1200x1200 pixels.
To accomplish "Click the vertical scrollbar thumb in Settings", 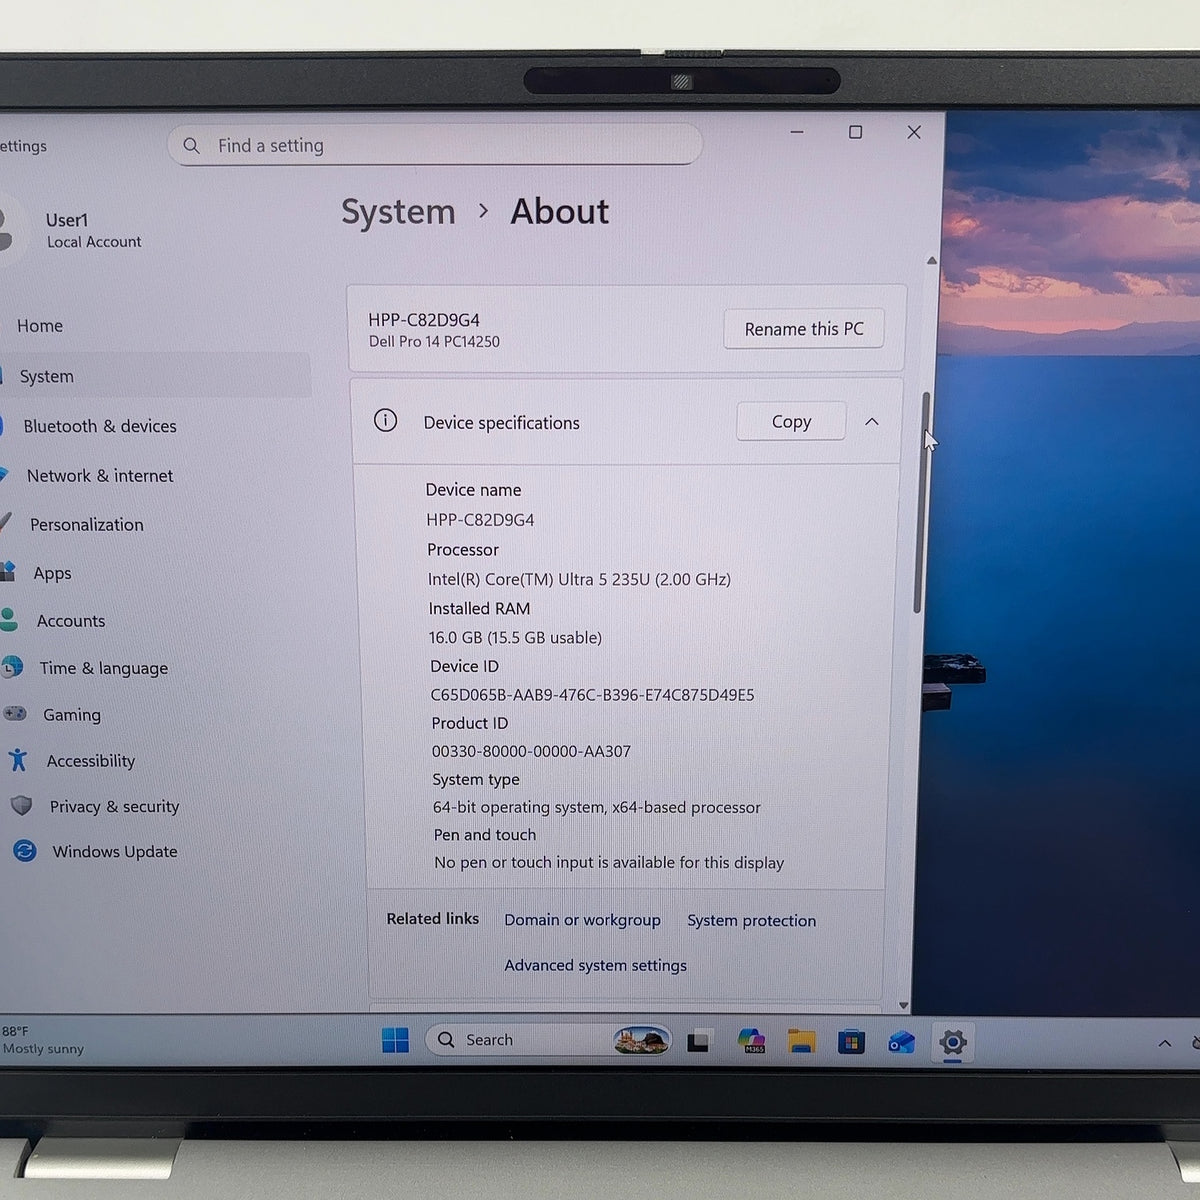I will pos(920,503).
